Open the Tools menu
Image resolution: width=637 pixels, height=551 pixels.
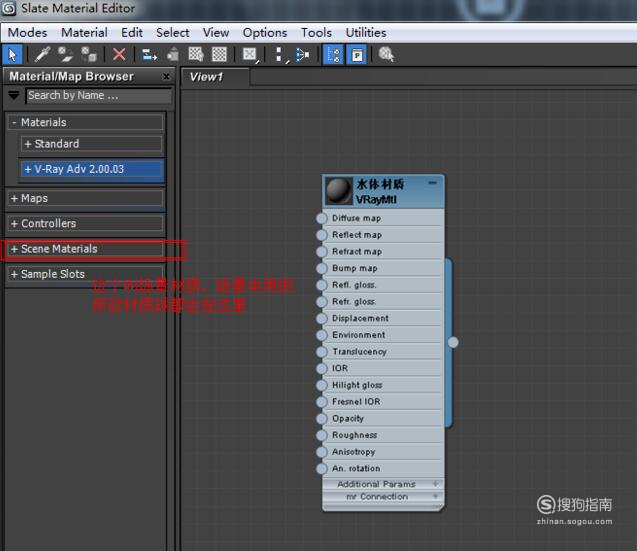pos(316,33)
